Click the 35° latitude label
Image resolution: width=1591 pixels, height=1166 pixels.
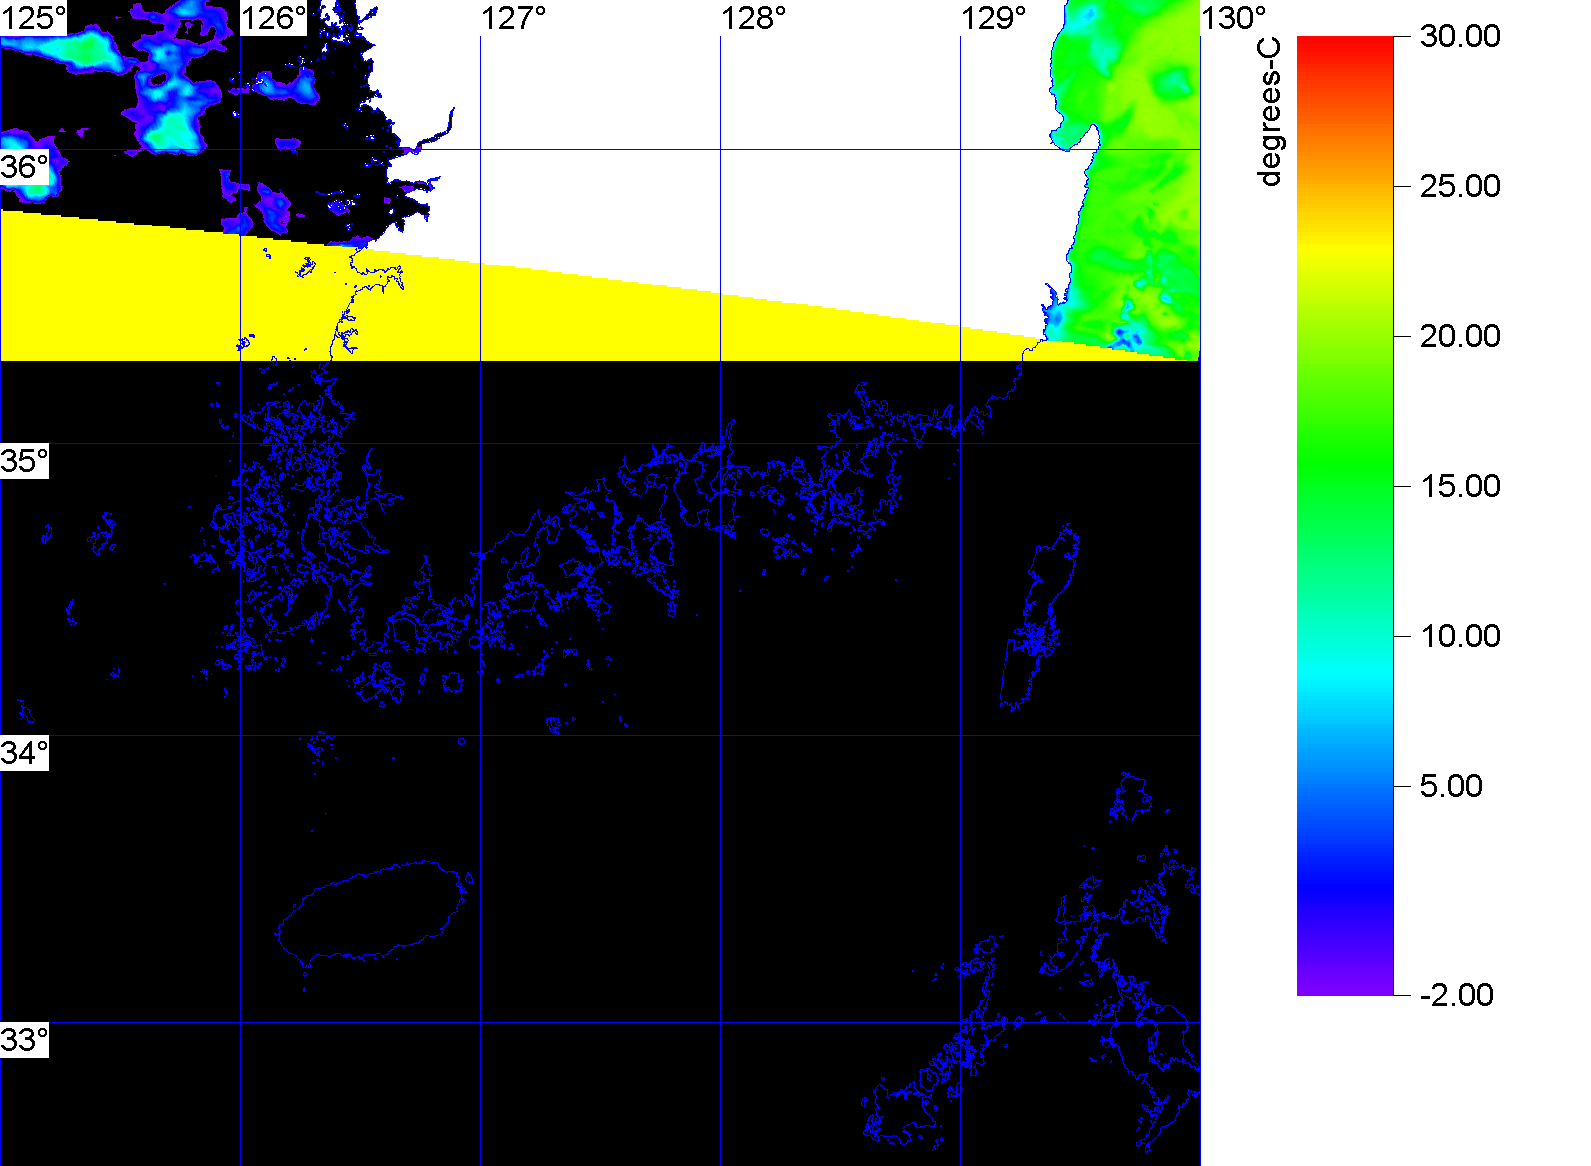pyautogui.click(x=24, y=461)
